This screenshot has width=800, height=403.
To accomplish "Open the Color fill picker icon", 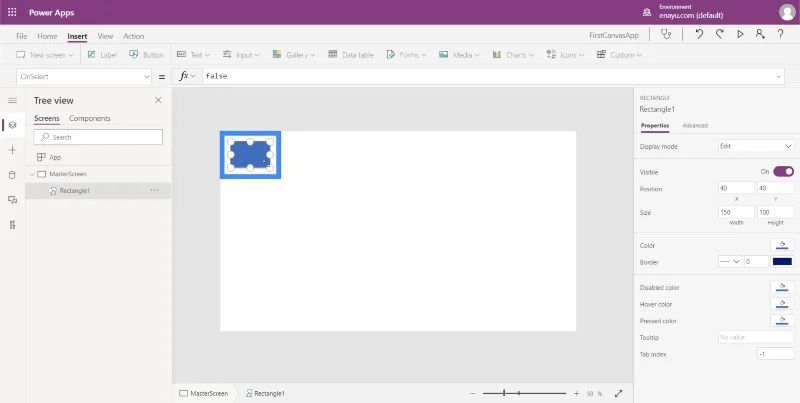I will point(782,245).
